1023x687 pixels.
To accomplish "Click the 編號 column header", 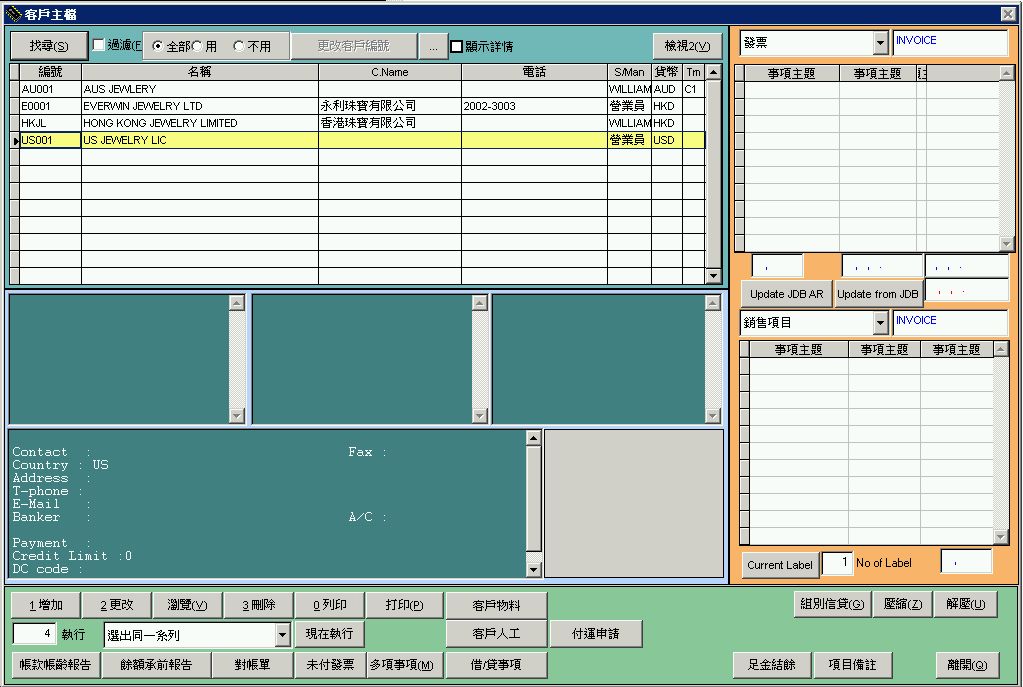I will coord(50,72).
